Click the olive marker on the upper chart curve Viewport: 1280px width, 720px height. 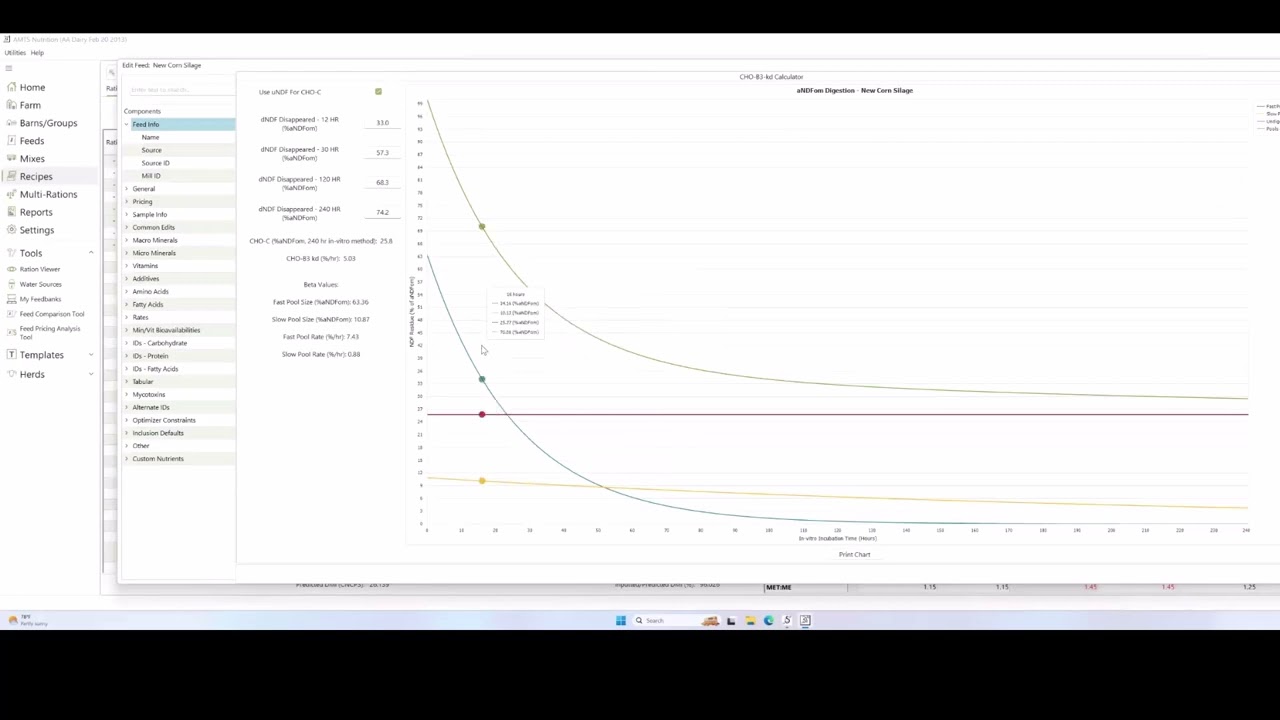(x=482, y=227)
